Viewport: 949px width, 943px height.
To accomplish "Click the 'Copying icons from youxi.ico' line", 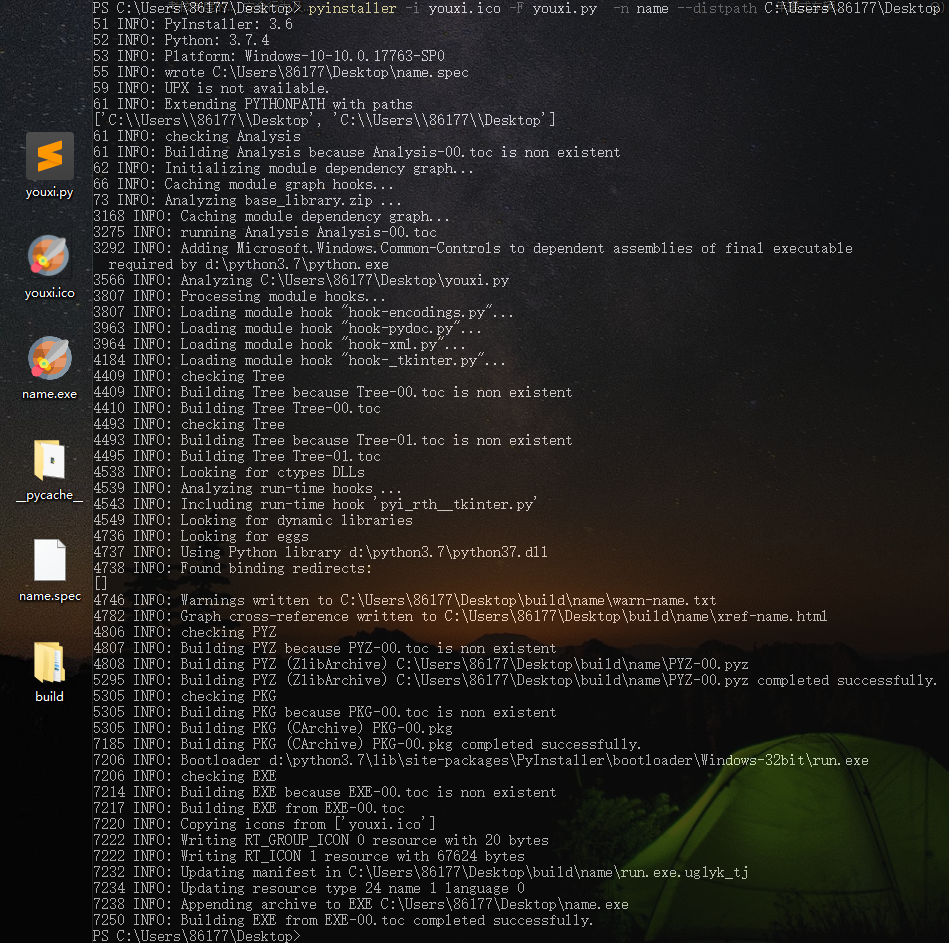I will pyautogui.click(x=264, y=824).
